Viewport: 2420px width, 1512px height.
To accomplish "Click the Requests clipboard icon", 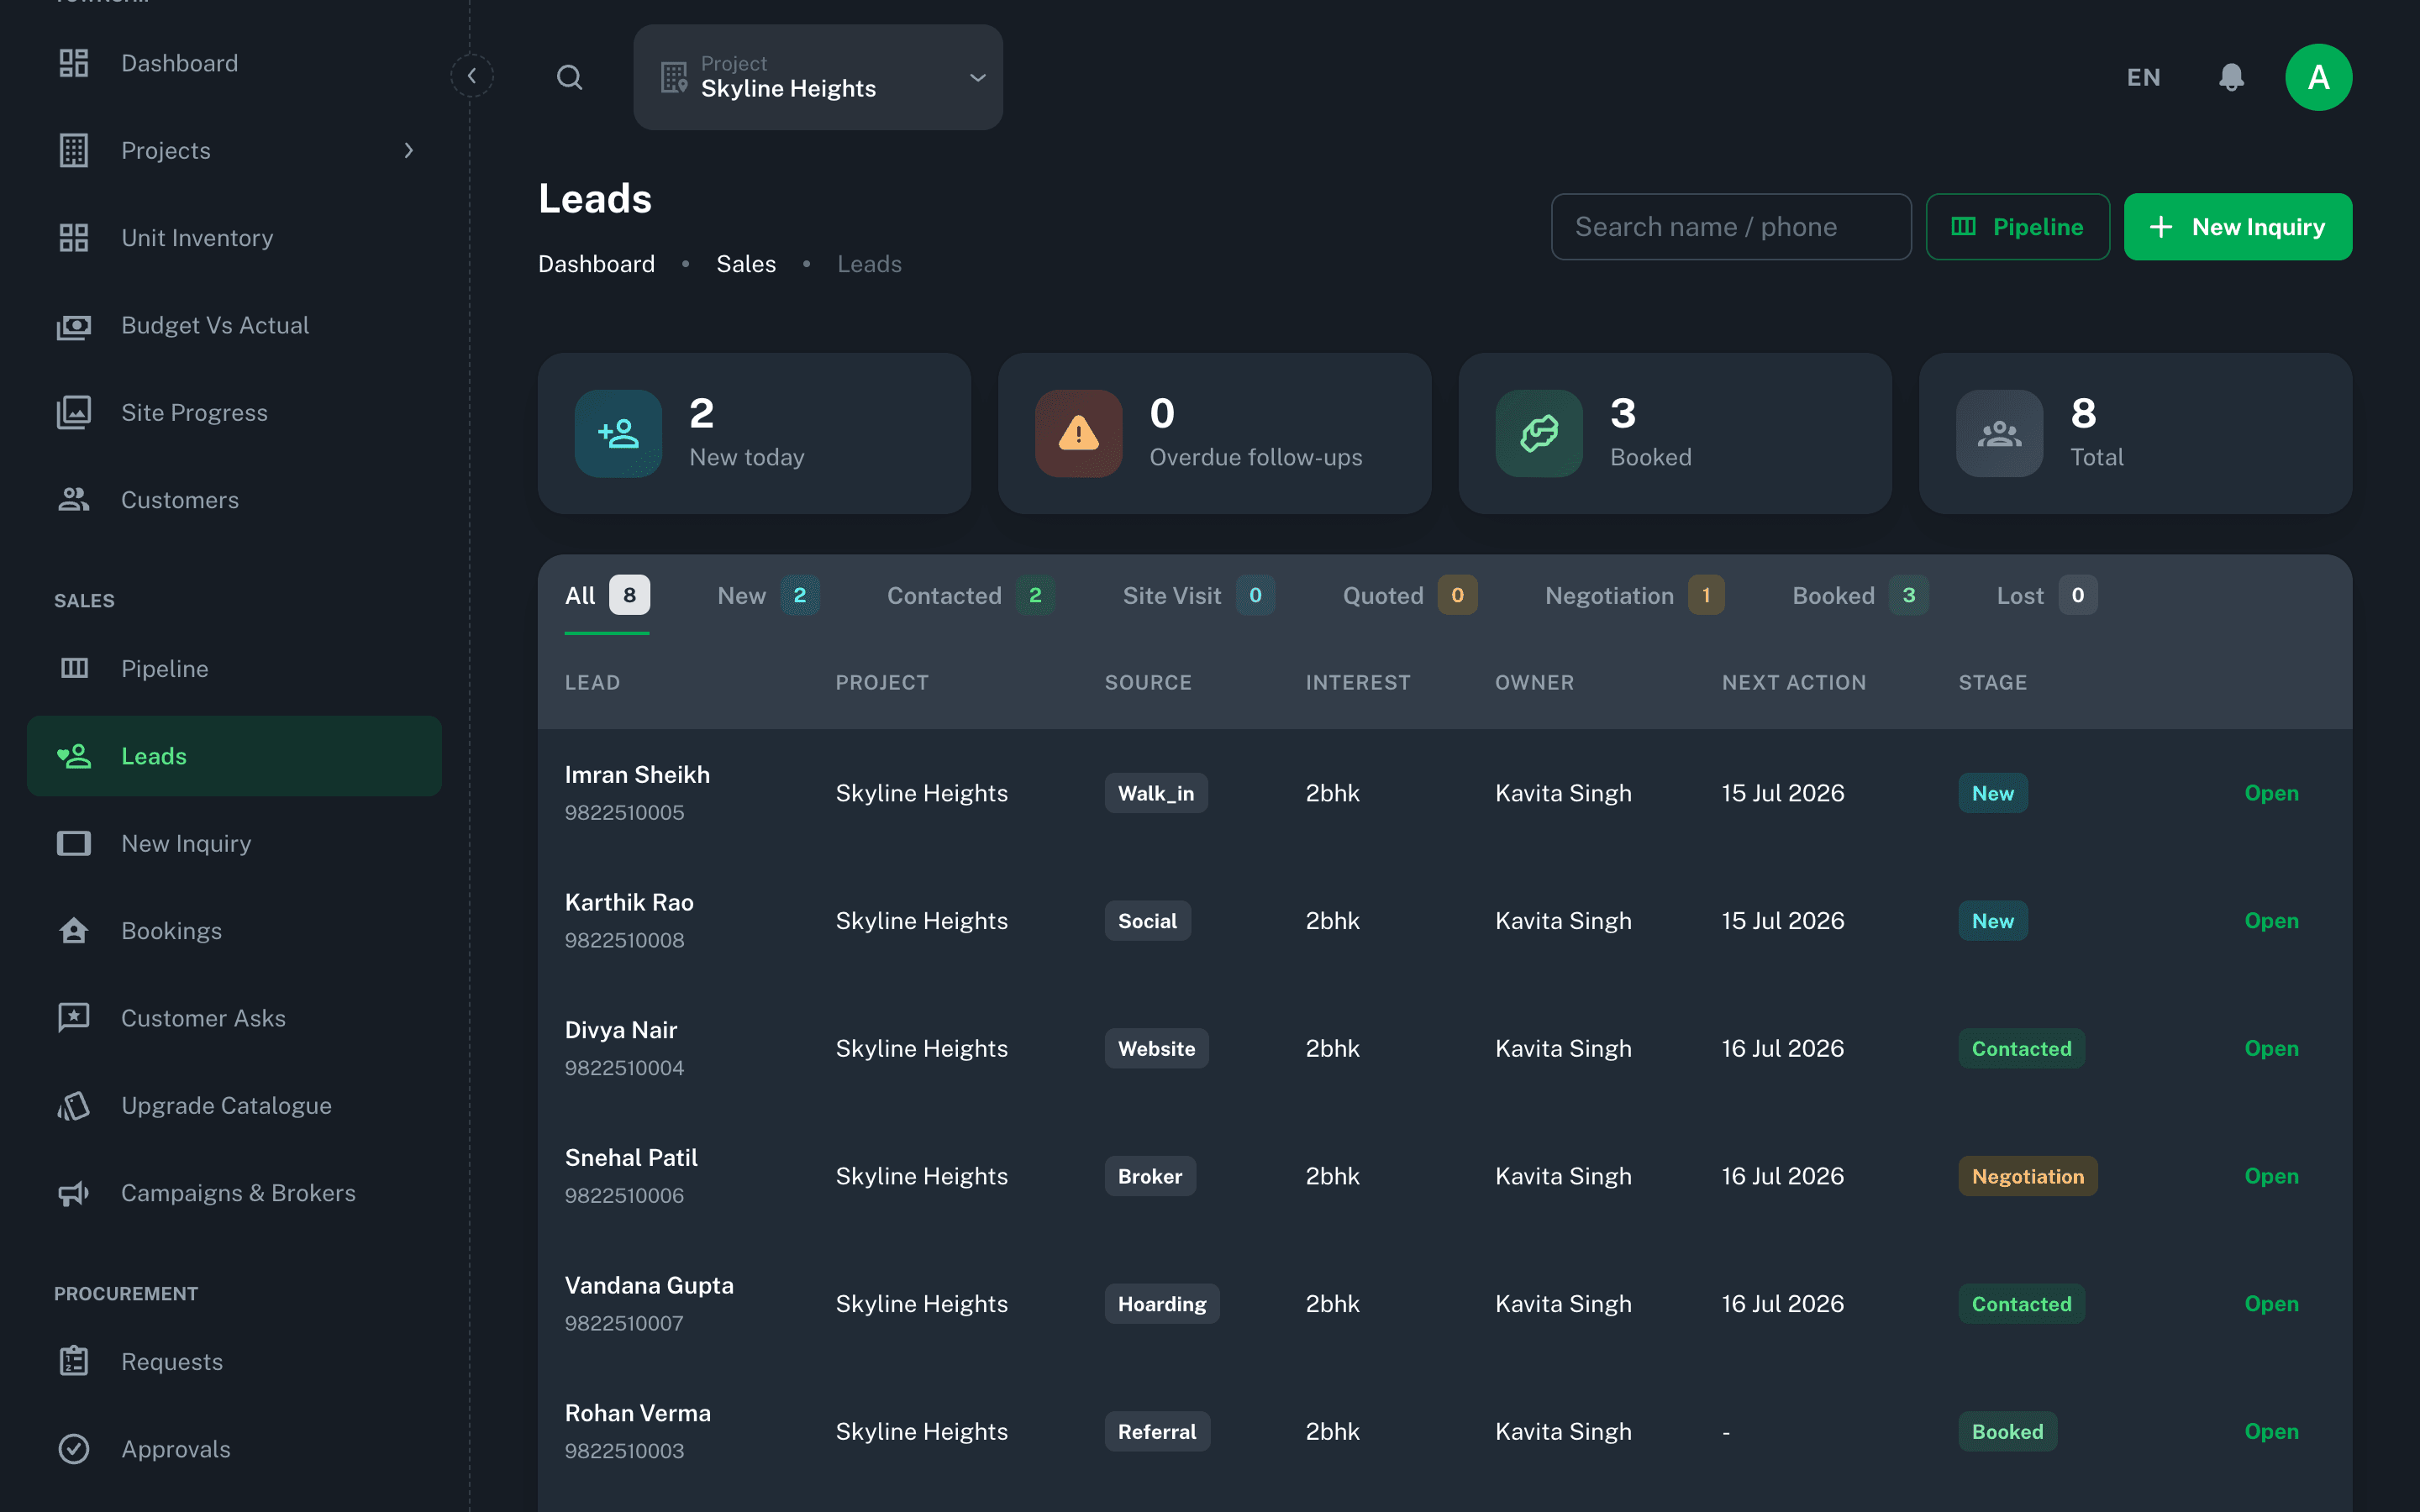I will (74, 1362).
